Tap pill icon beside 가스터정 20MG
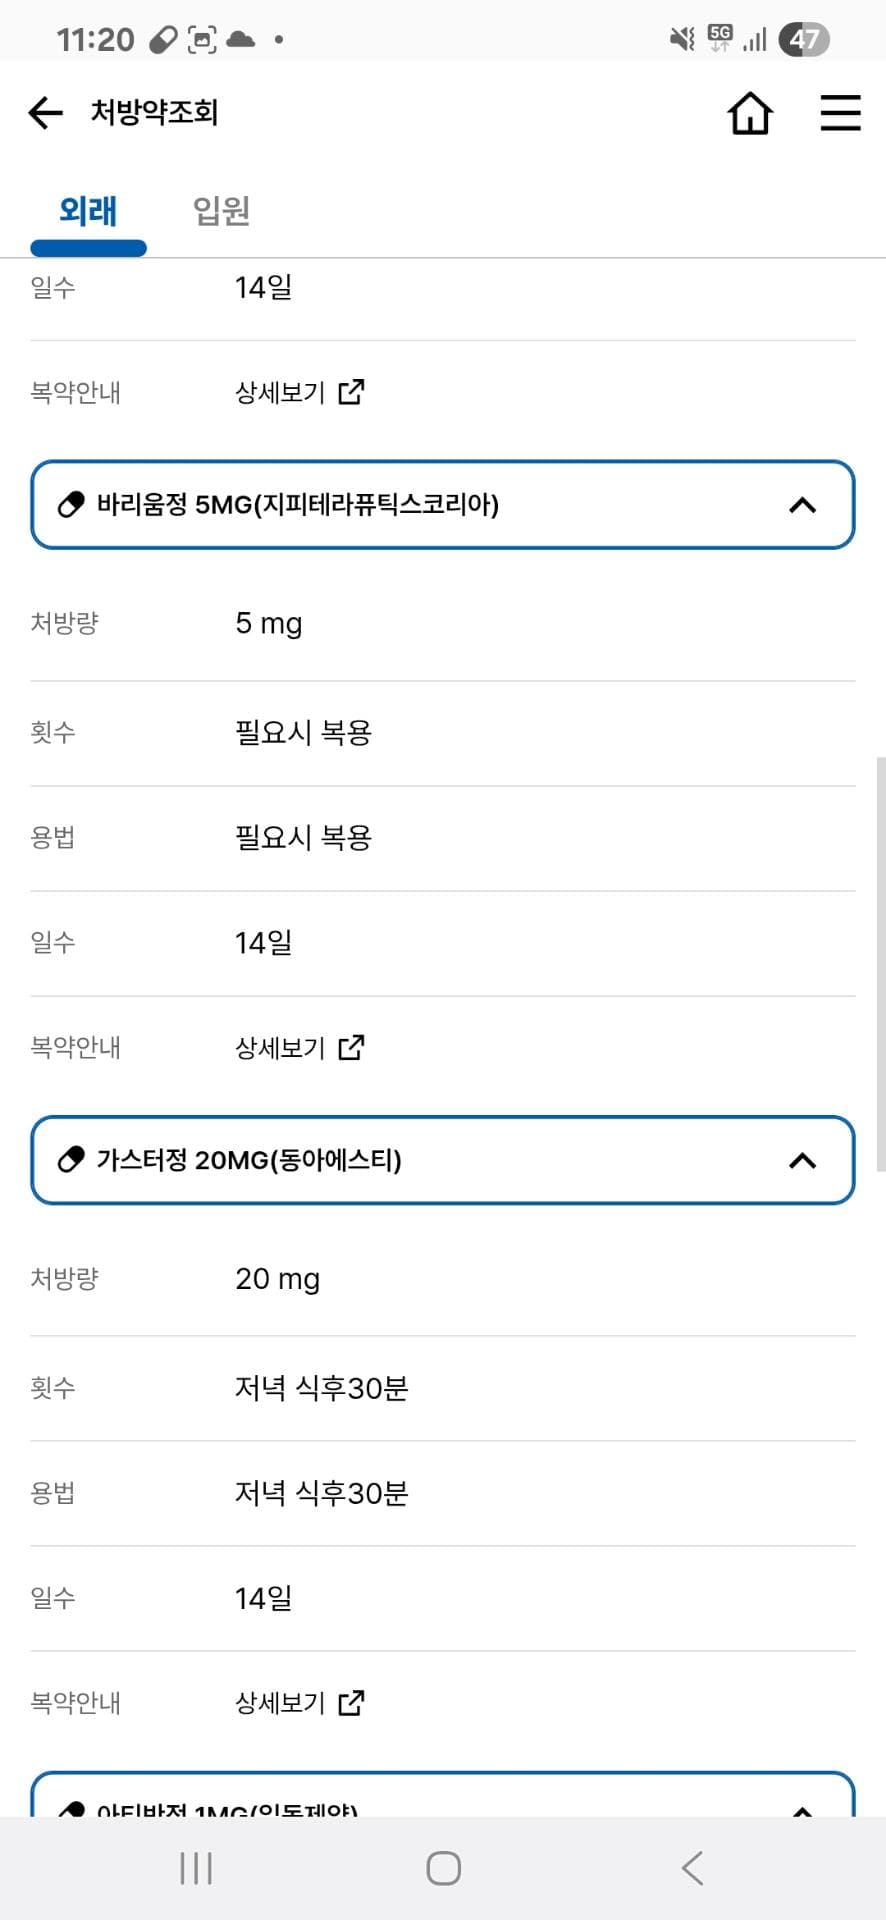The width and height of the screenshot is (886, 1920). click(71, 1160)
